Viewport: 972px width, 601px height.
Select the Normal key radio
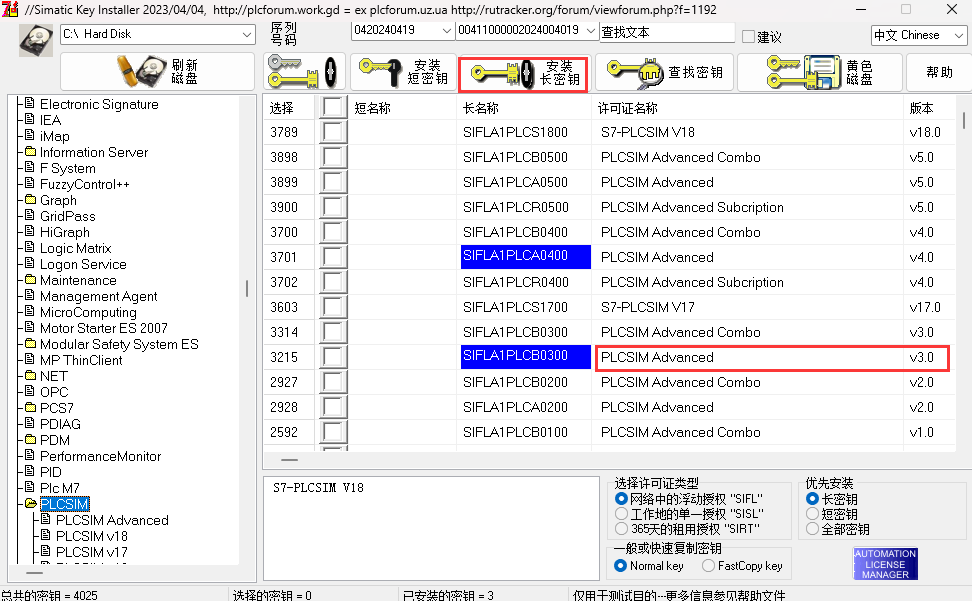tap(620, 566)
